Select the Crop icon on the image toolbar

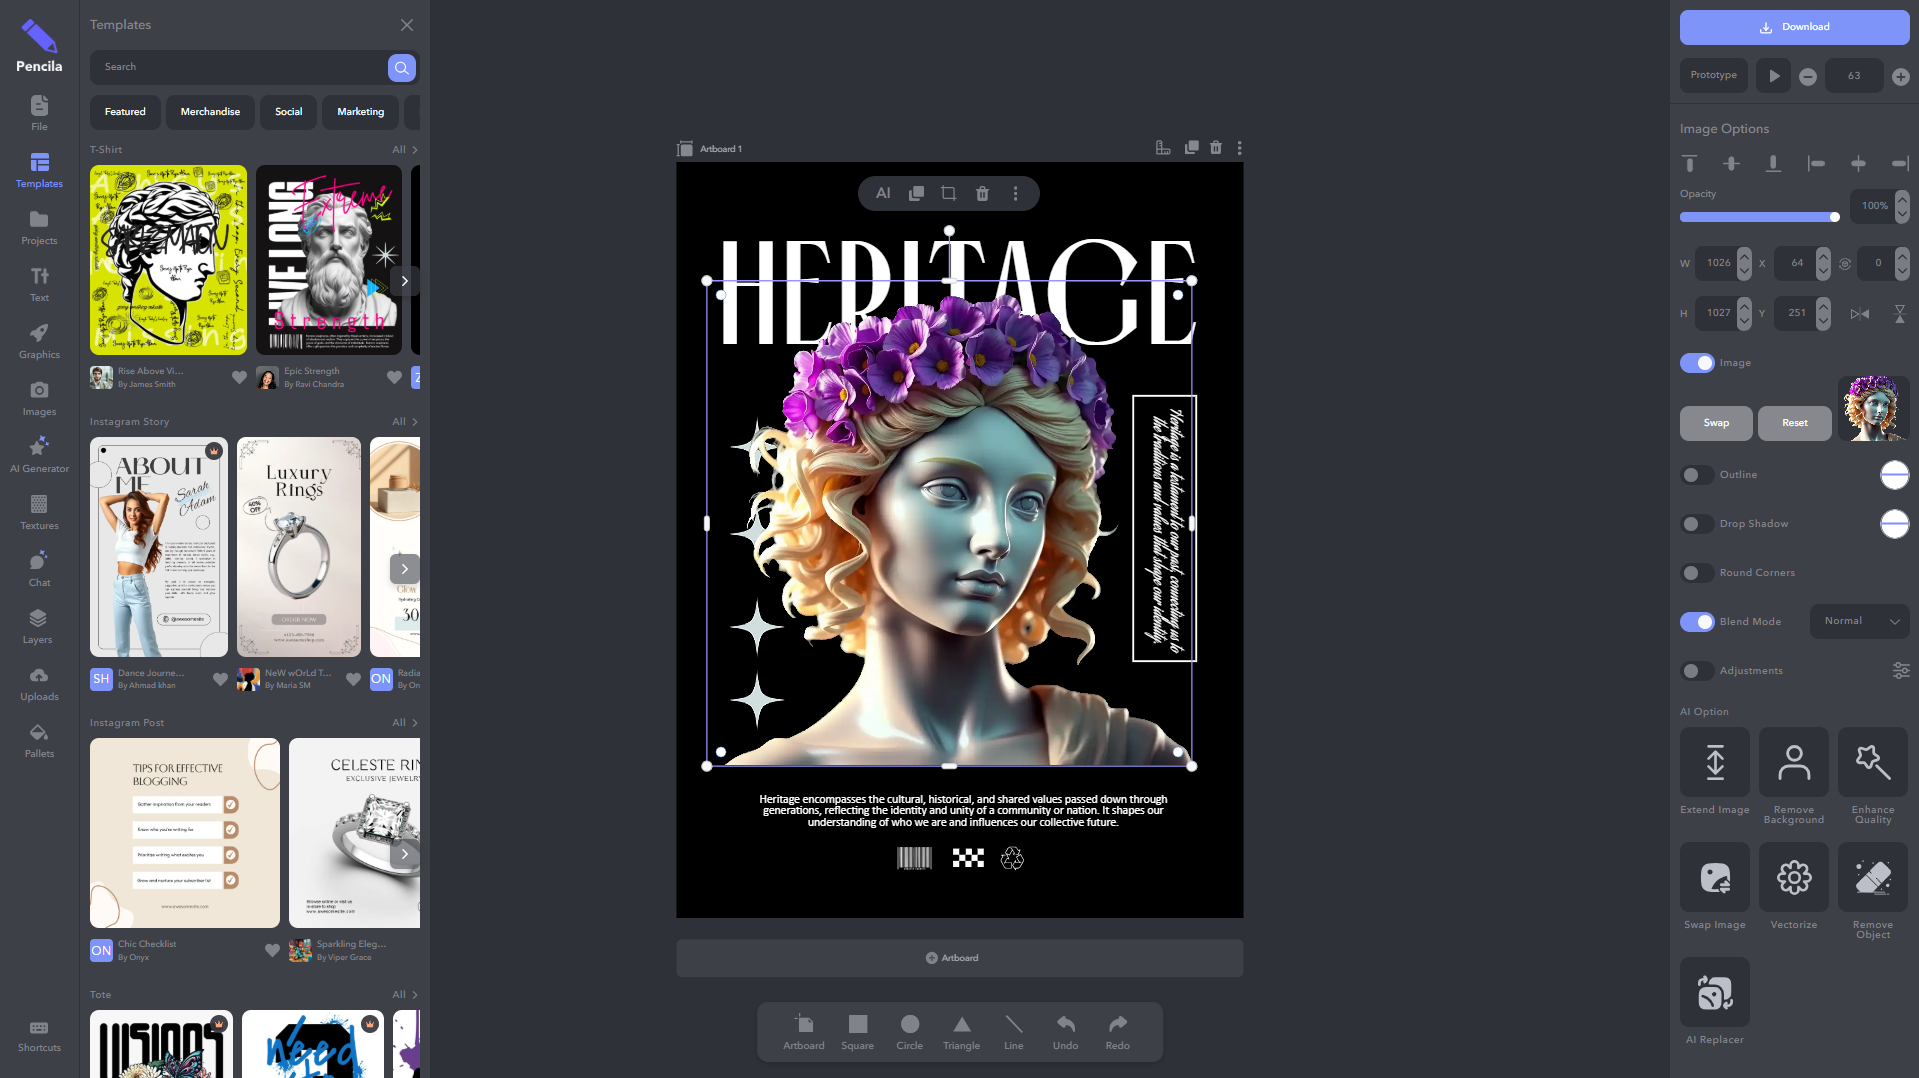click(948, 193)
